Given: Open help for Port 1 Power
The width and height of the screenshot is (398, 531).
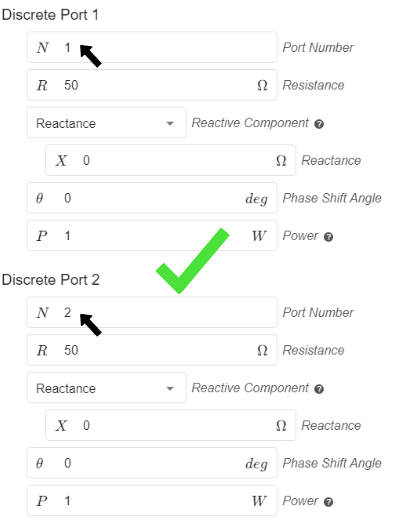Looking at the screenshot, I should coord(328,237).
